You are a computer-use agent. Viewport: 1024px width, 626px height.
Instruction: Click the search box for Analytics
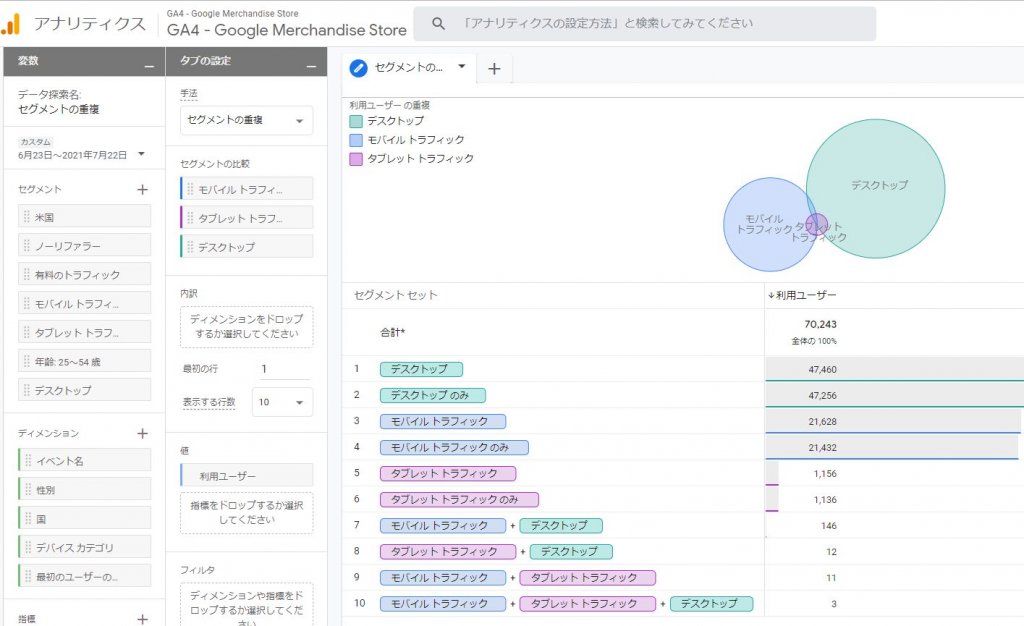tap(645, 23)
